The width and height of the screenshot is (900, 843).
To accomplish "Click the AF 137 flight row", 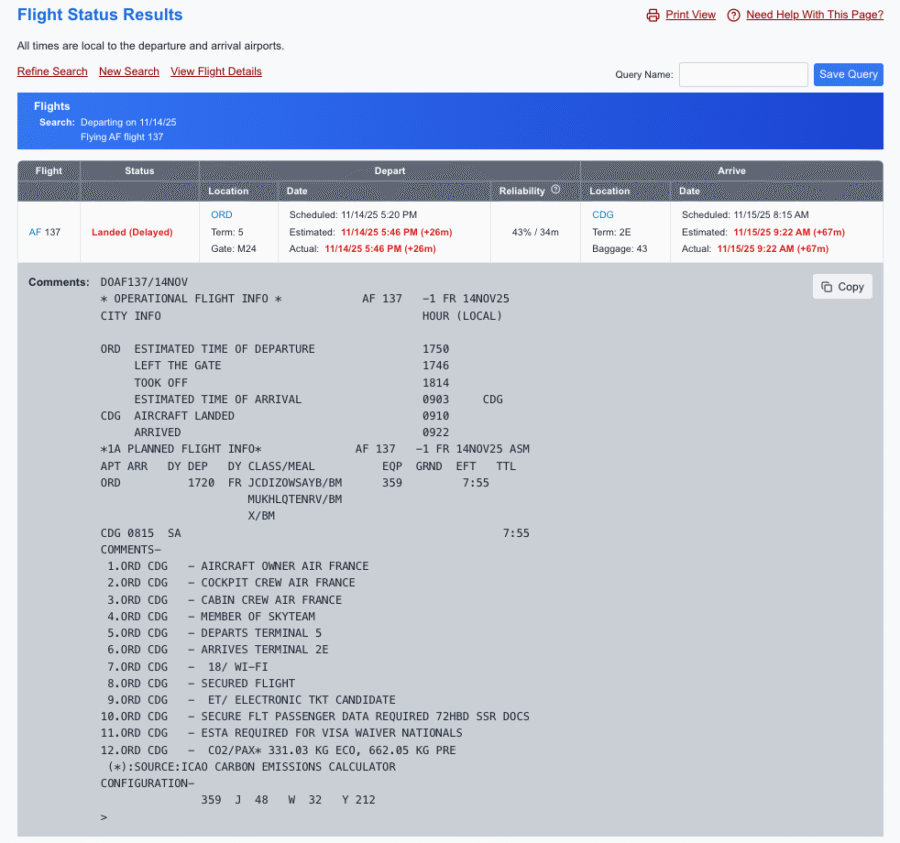I will pos(45,231).
